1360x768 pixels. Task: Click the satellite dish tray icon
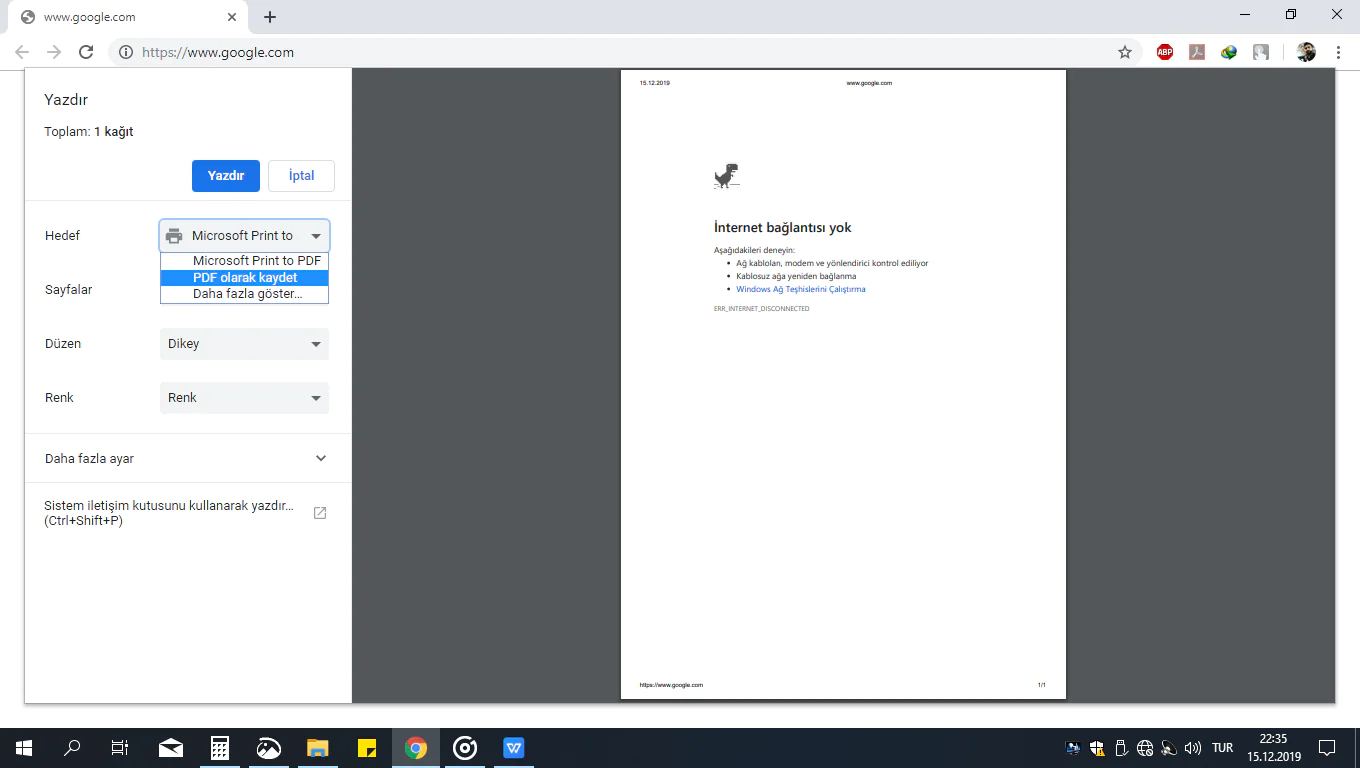point(1168,748)
